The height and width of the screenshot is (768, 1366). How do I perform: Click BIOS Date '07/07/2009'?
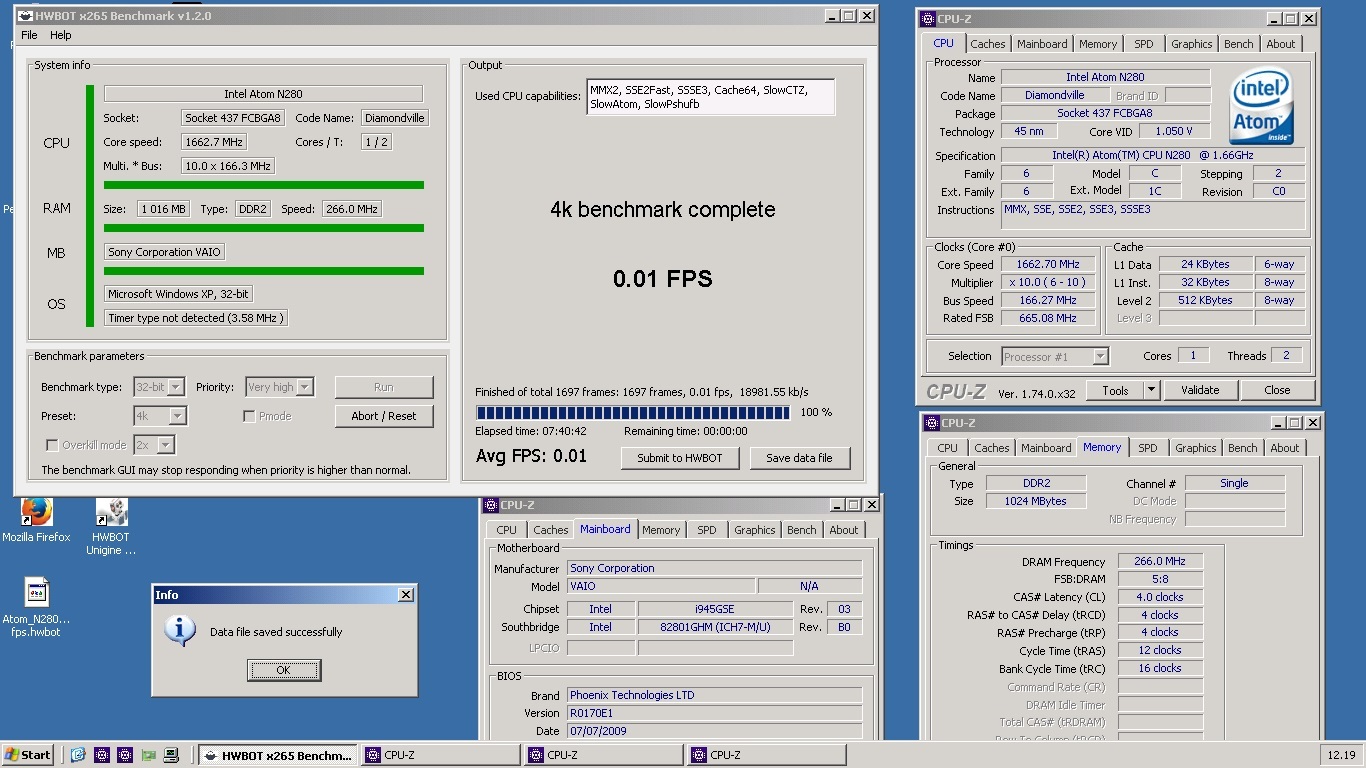(714, 731)
